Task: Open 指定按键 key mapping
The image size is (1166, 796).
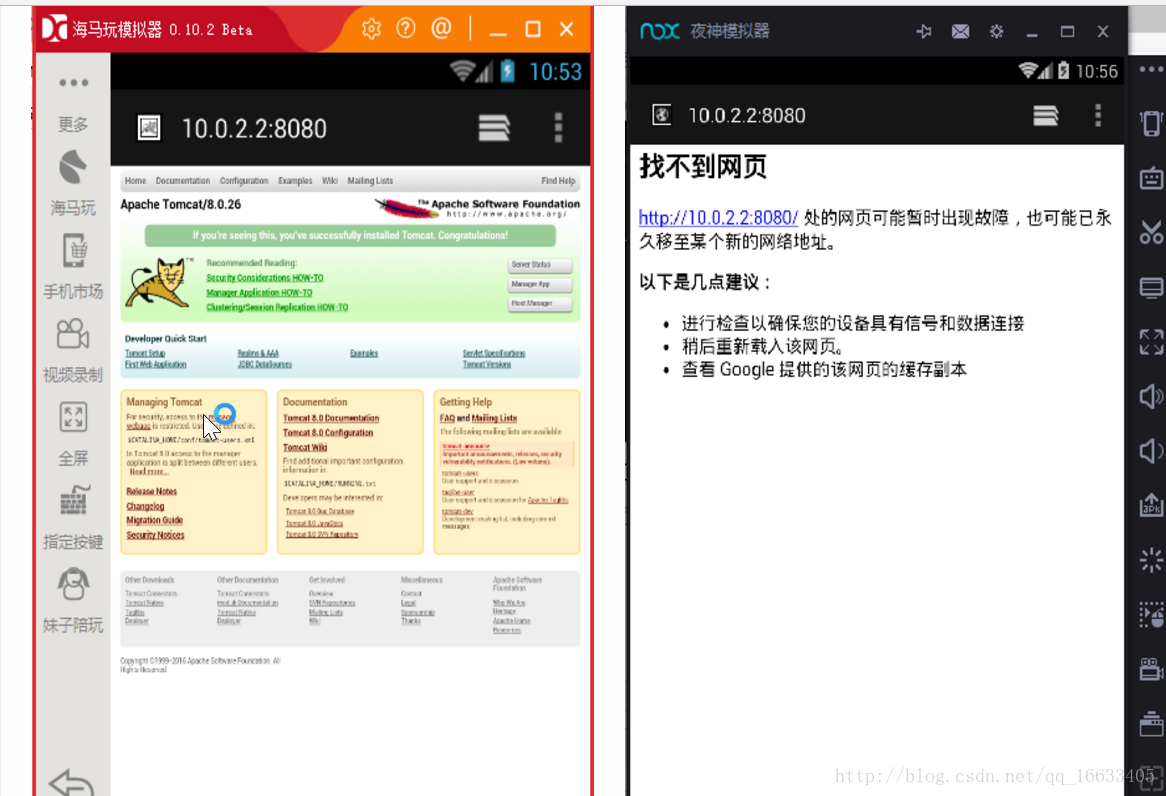Action: pos(73,517)
